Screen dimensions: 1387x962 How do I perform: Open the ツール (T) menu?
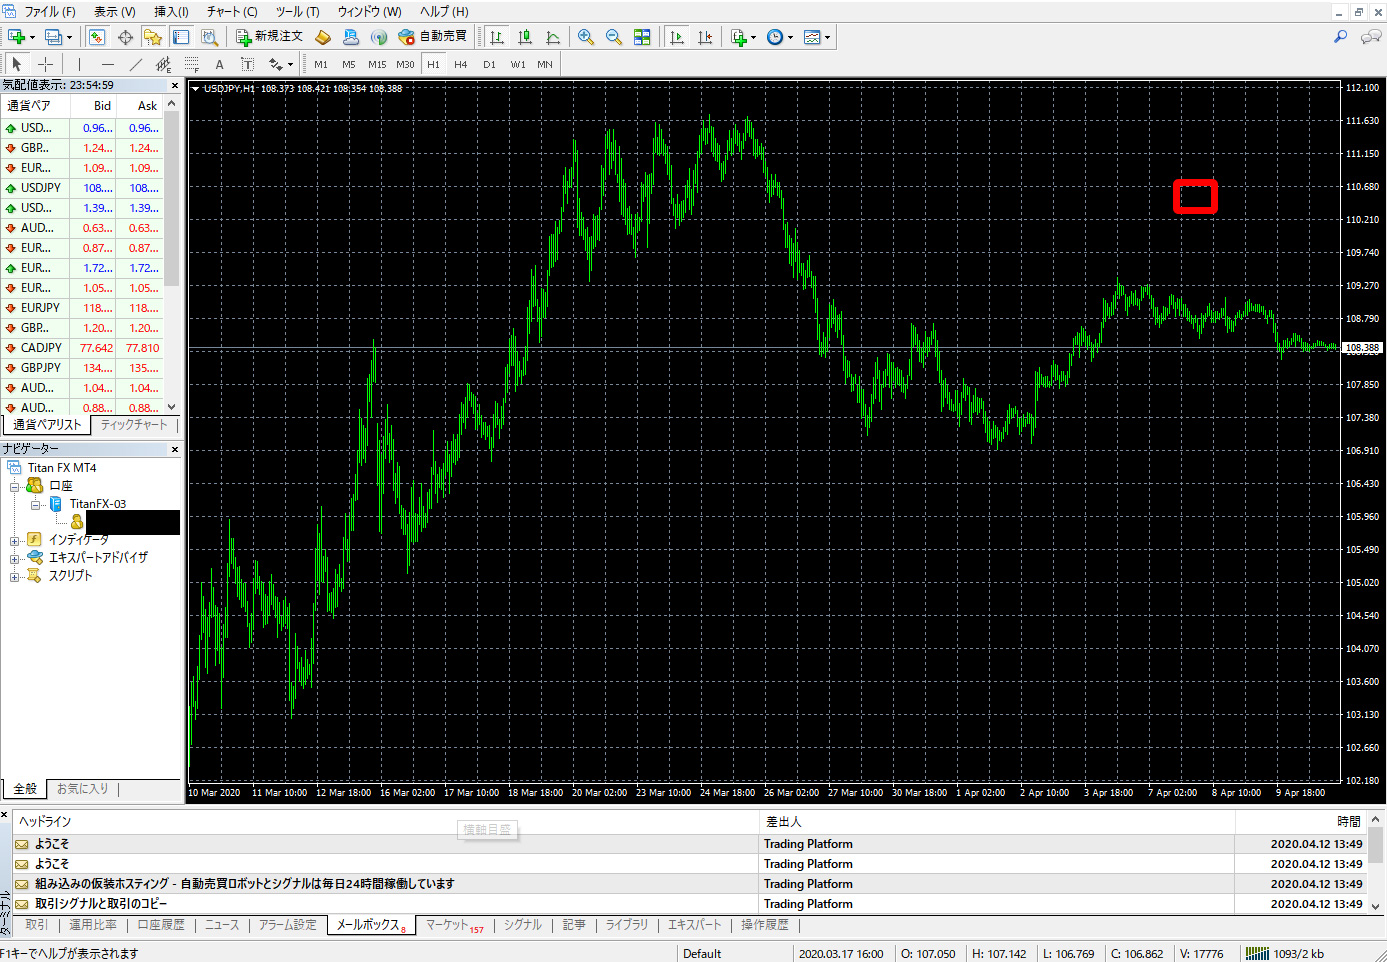click(297, 11)
